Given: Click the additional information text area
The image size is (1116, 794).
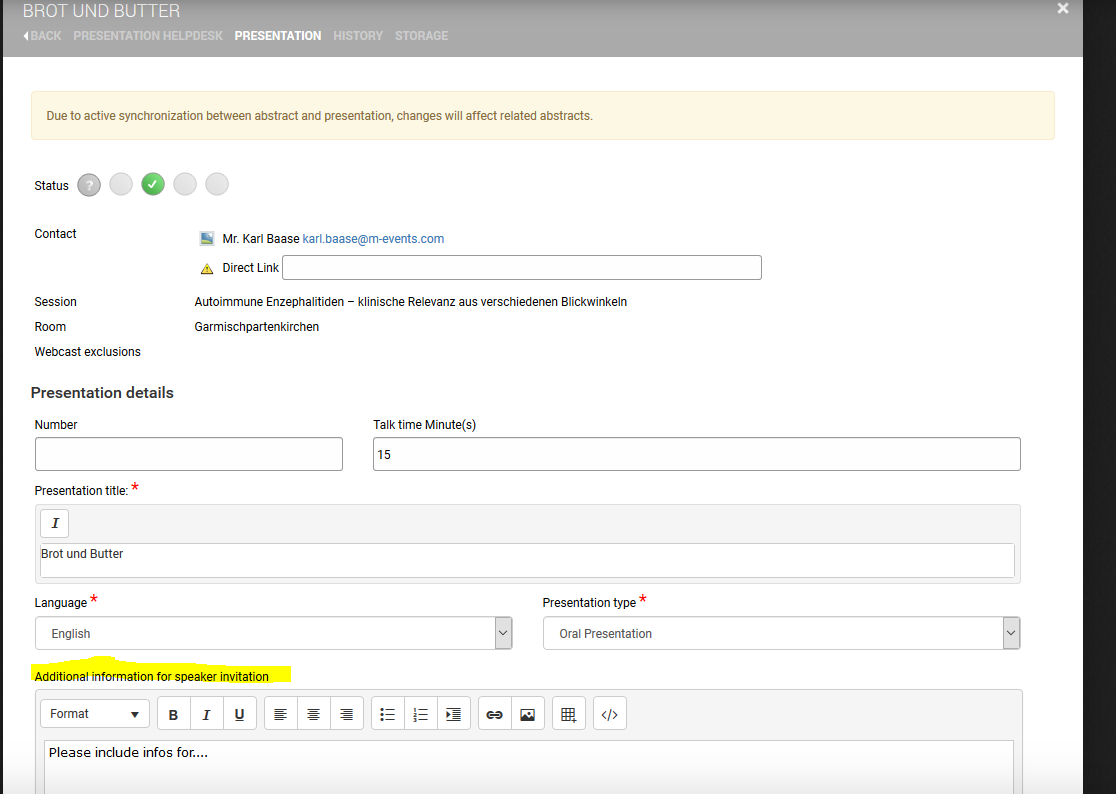Looking at the screenshot, I should click(x=529, y=767).
